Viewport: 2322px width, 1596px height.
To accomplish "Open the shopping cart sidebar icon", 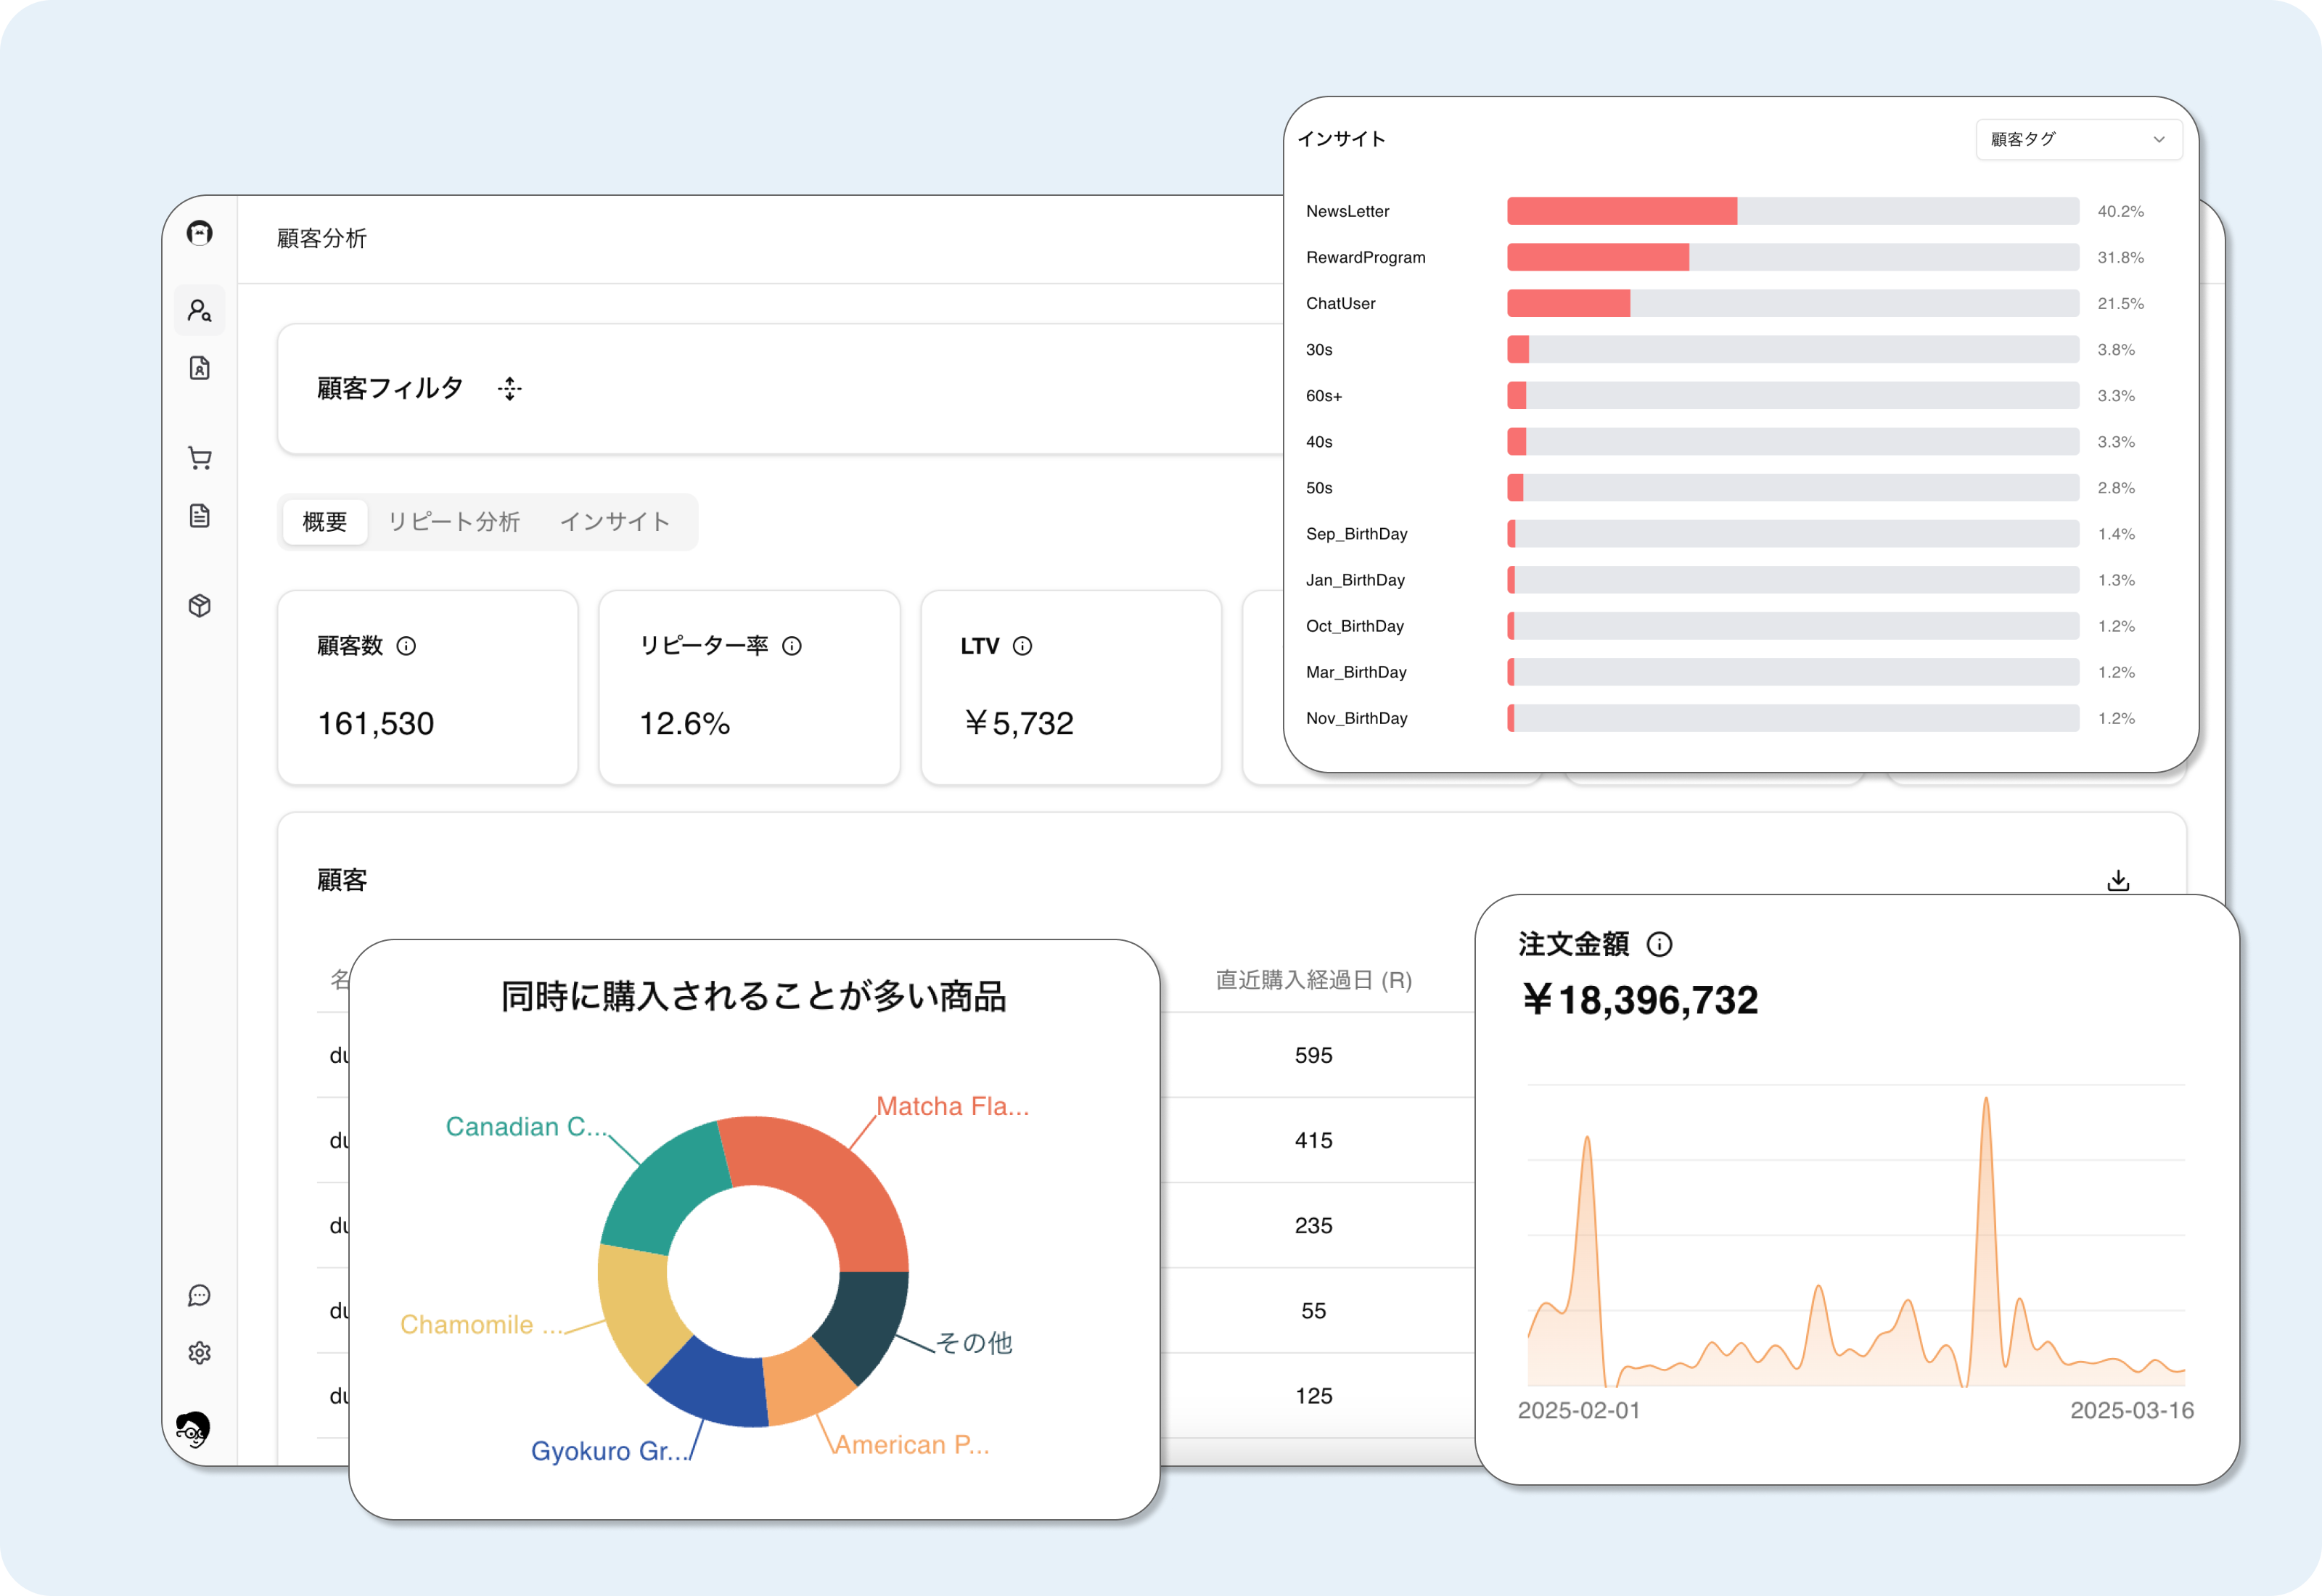I will click(x=199, y=458).
